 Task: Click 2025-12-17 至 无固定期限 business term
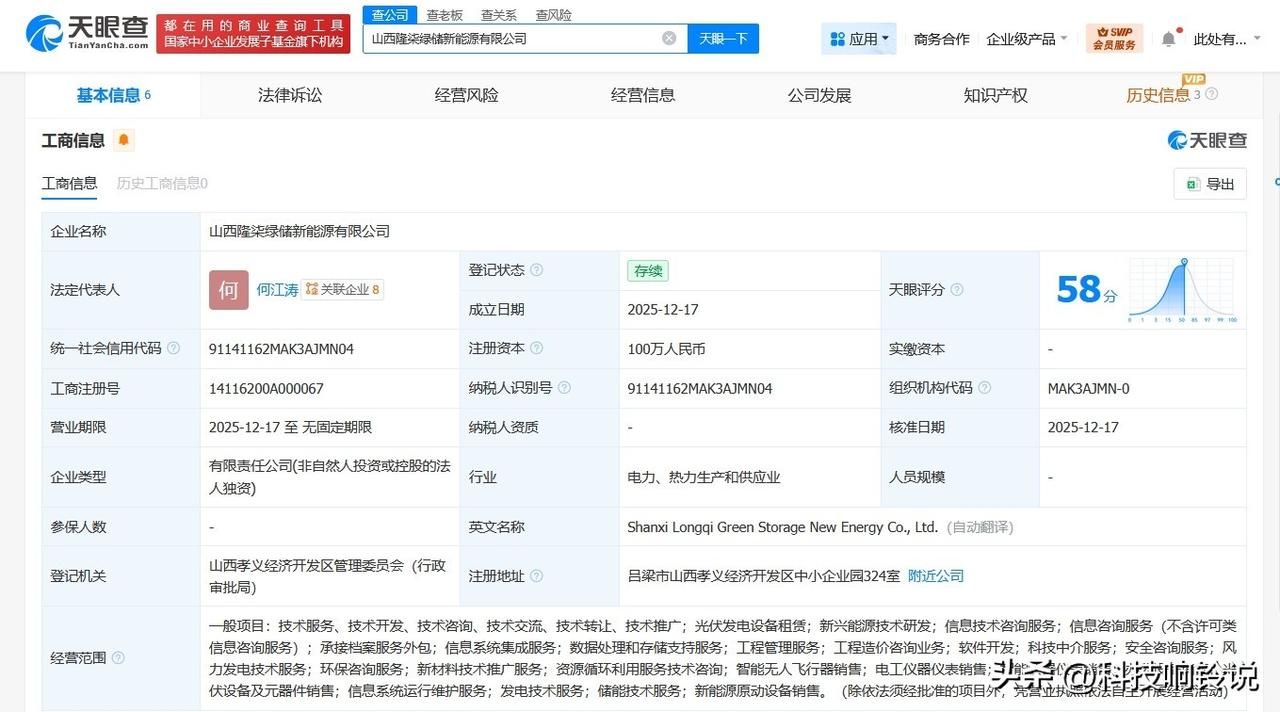pos(290,427)
